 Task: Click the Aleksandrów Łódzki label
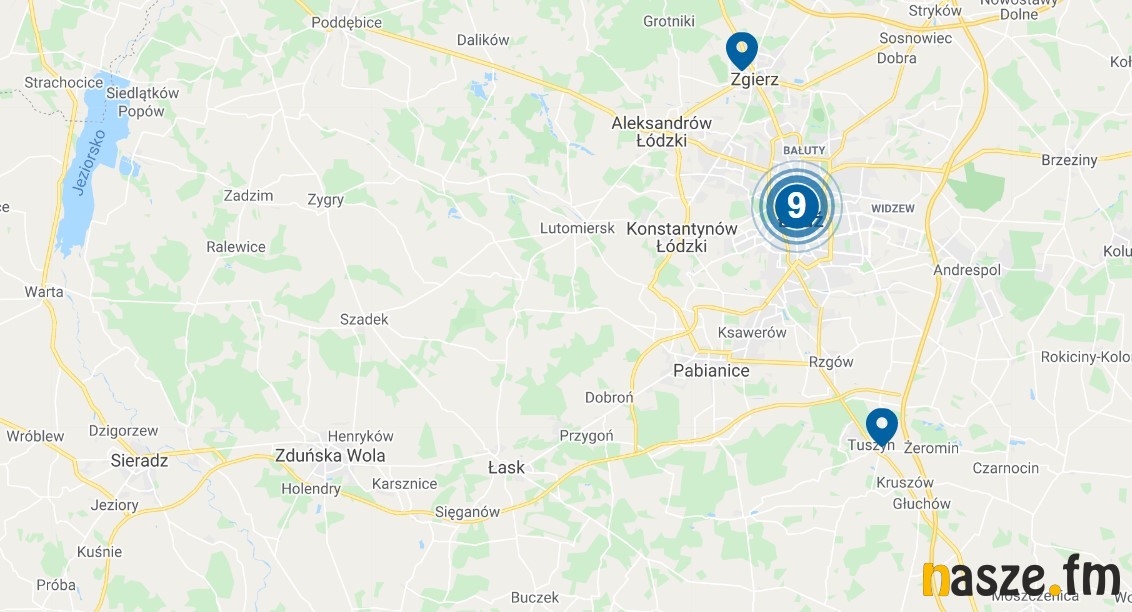click(661, 132)
